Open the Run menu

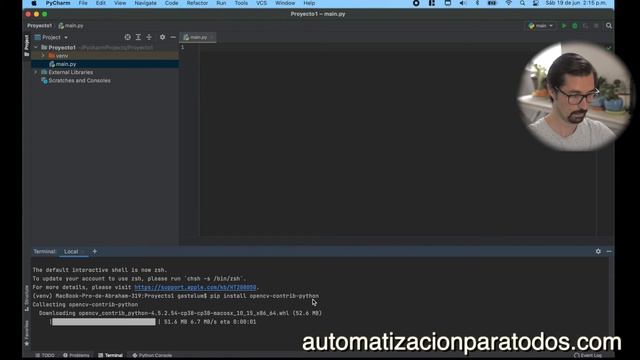221,3
